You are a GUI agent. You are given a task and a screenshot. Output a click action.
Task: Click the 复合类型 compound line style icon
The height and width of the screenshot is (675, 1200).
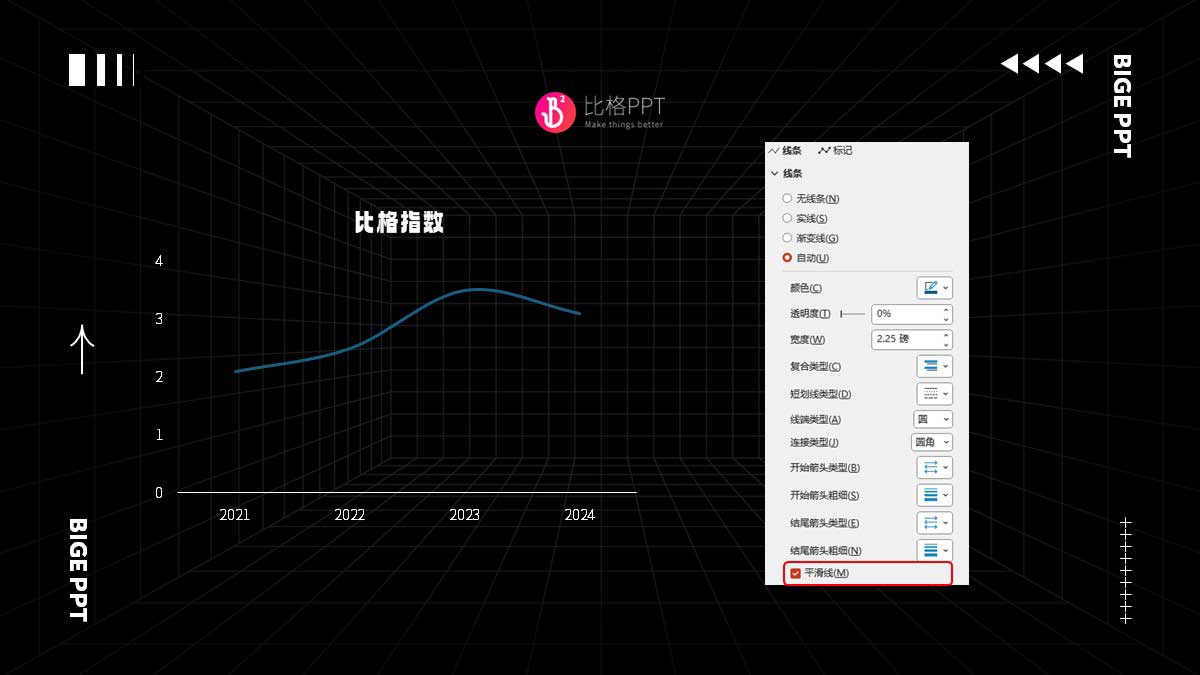click(930, 366)
